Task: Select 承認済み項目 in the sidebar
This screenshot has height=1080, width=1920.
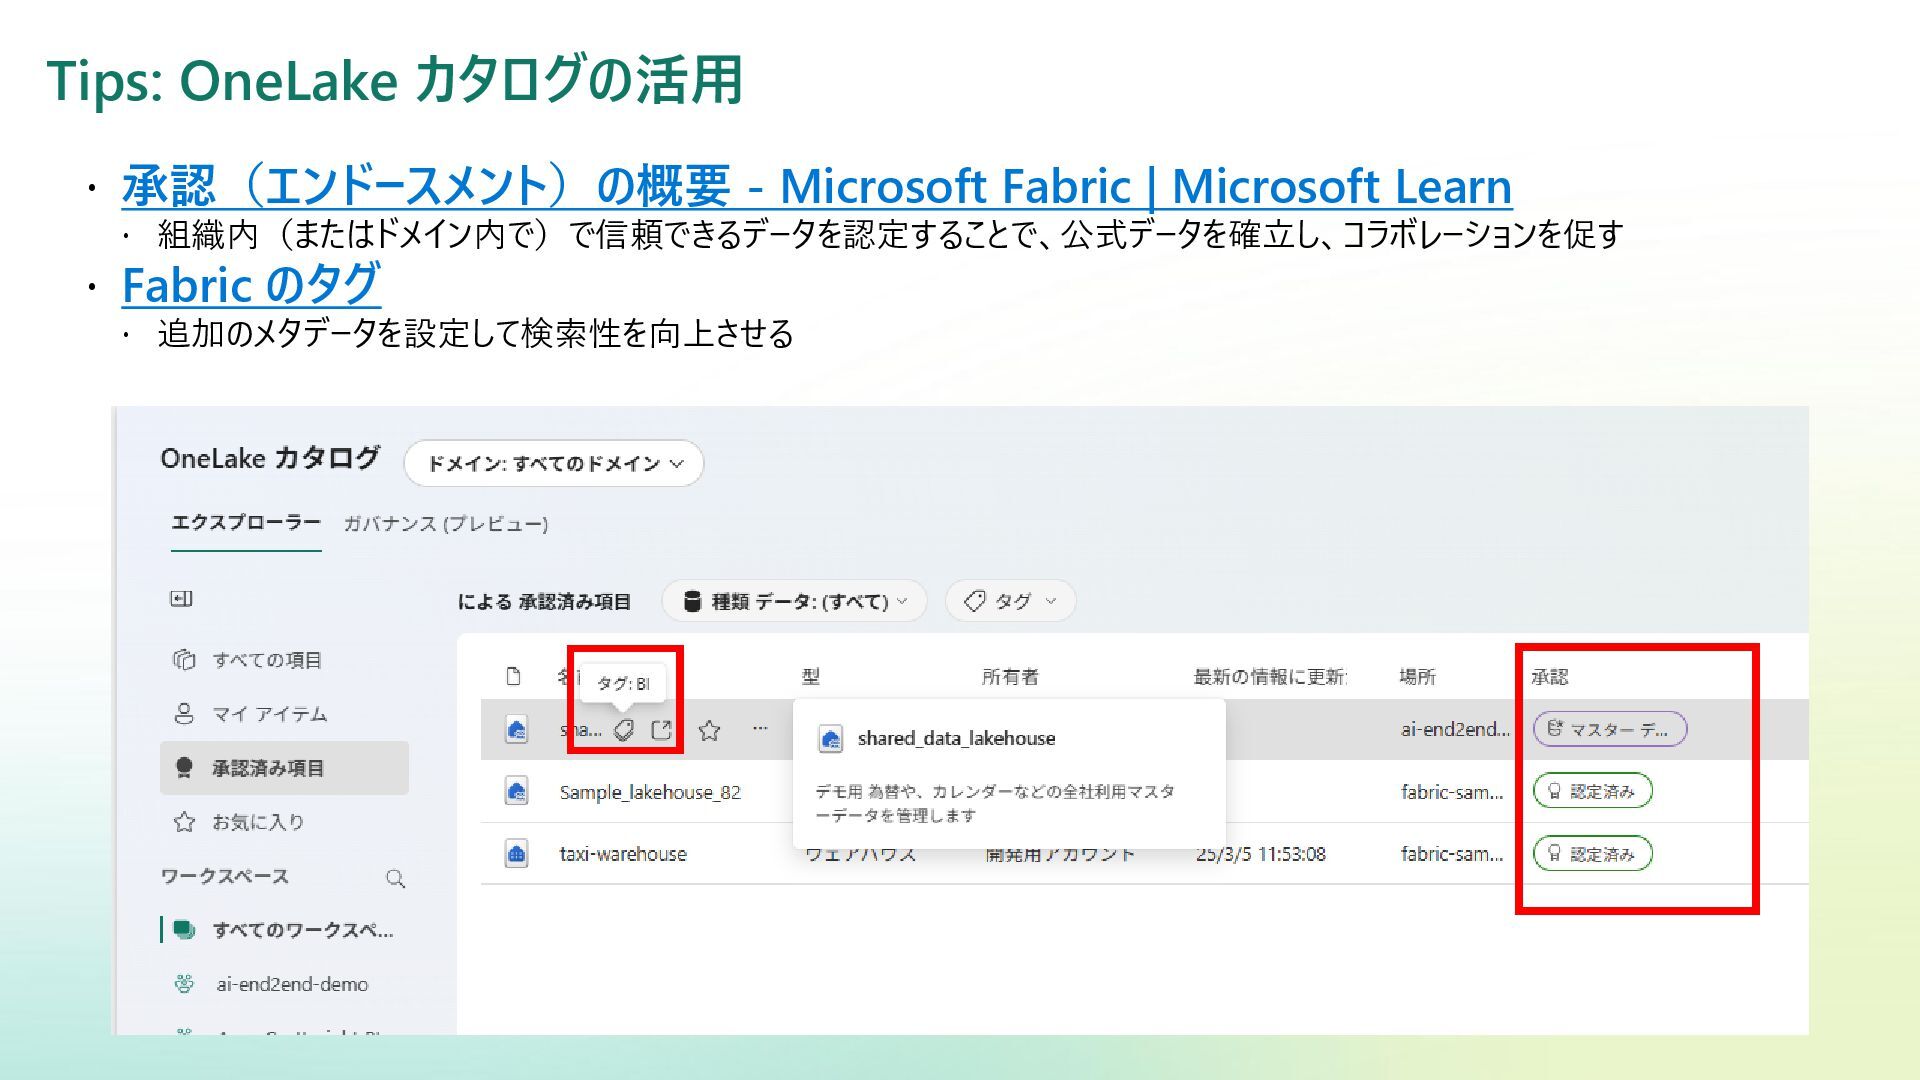Action: 284,768
